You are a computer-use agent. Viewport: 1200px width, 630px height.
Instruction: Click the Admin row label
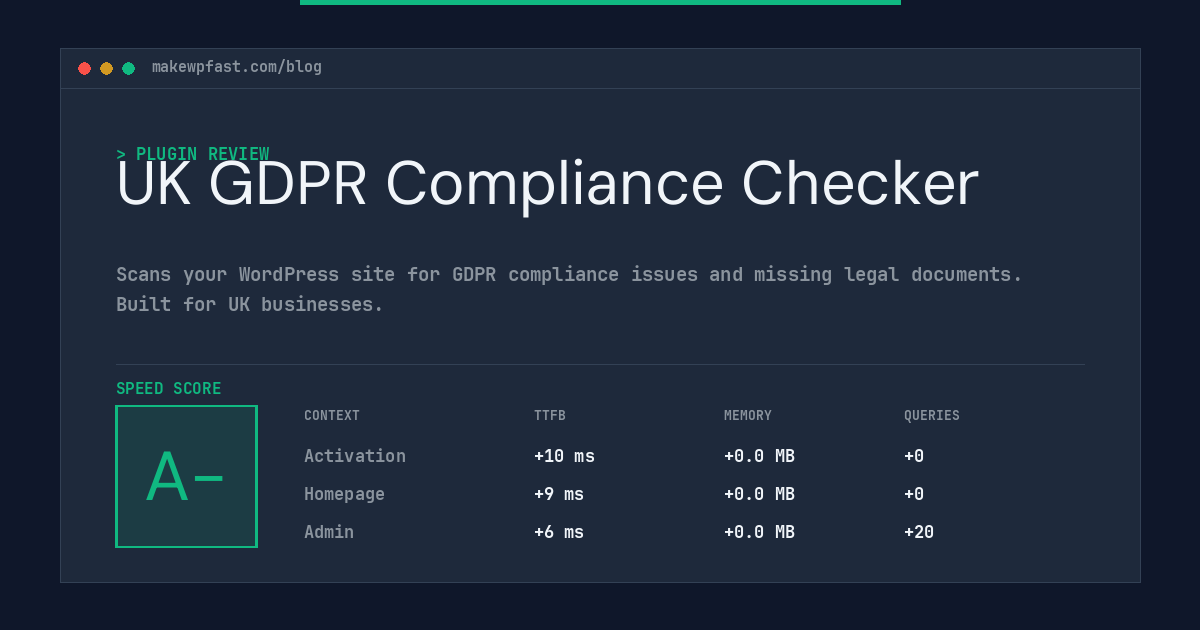[x=329, y=532]
